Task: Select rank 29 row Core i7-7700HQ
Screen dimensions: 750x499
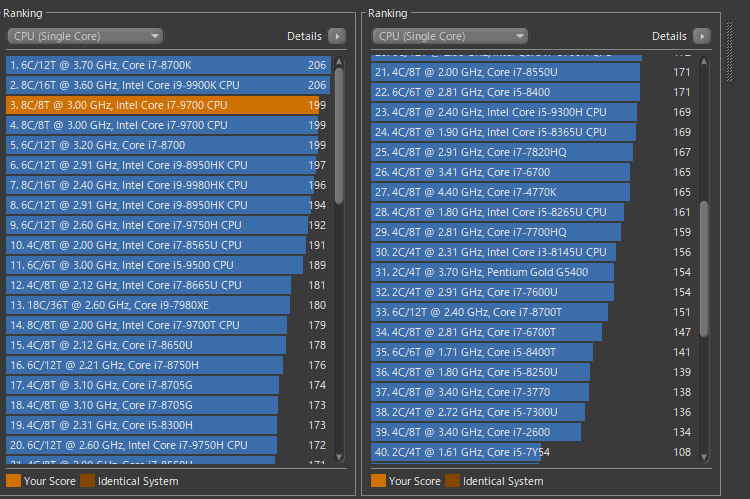Action: click(533, 233)
